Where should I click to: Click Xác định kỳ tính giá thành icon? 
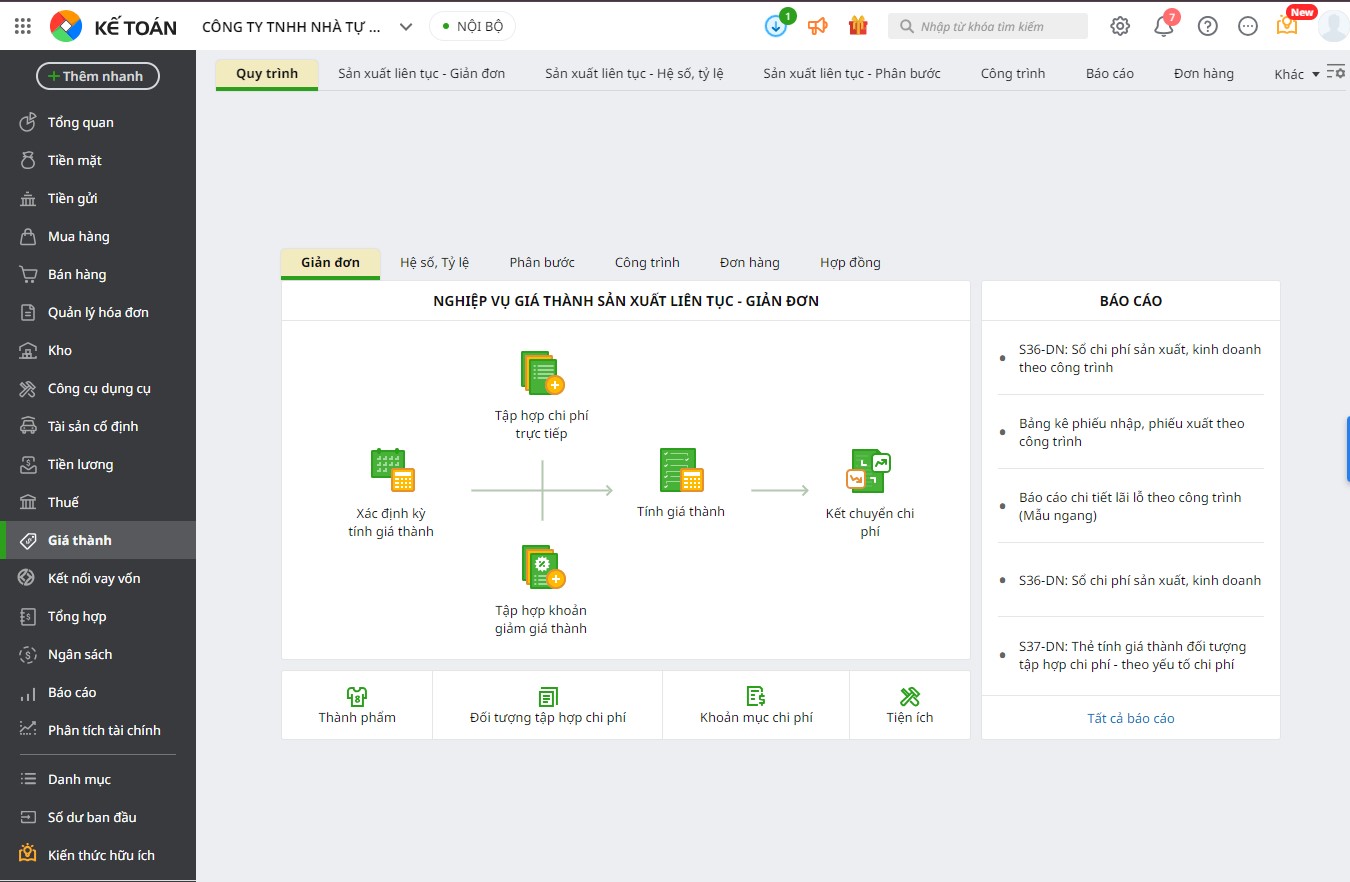393,470
